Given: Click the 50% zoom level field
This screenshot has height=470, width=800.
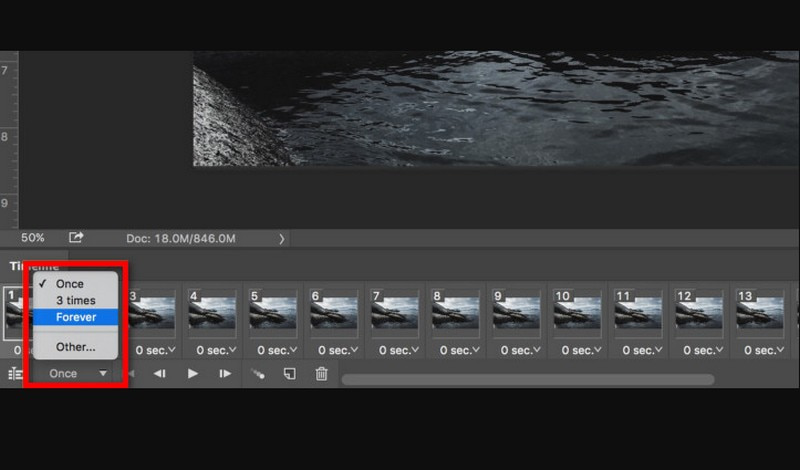Looking at the screenshot, I should [33, 238].
